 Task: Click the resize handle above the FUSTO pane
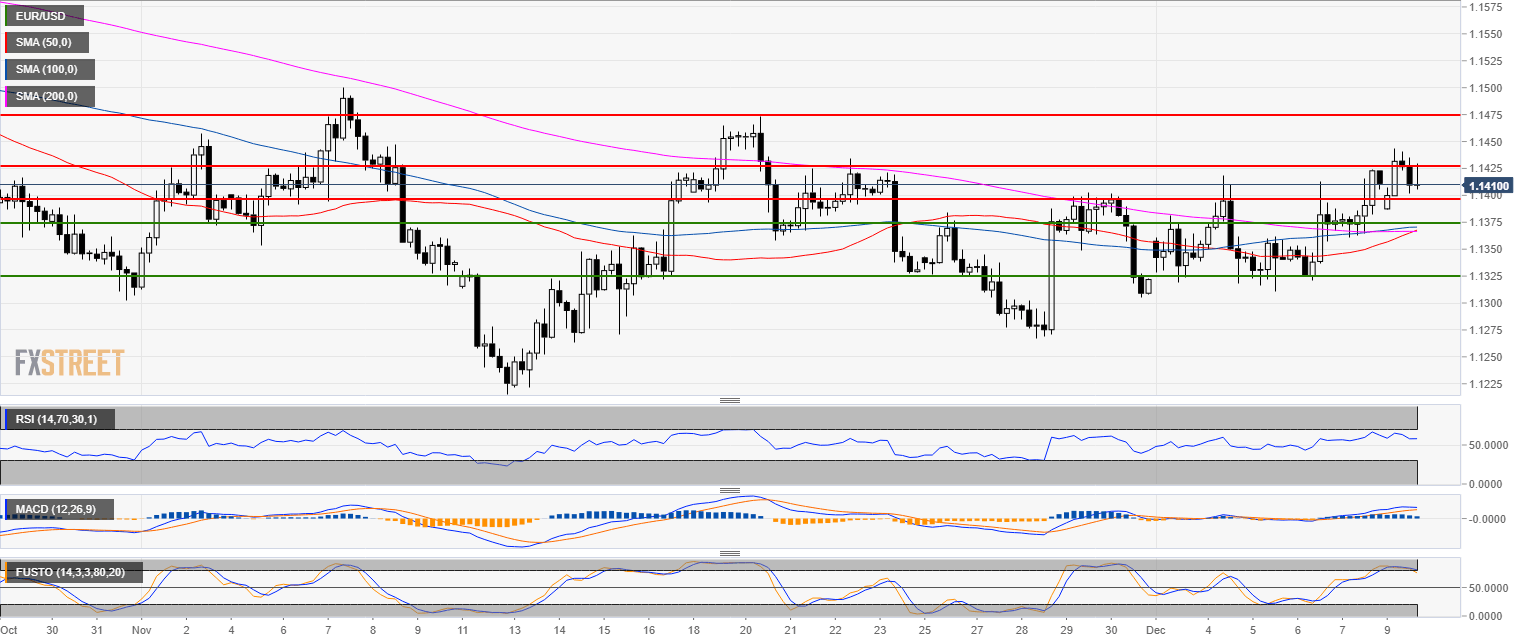click(729, 553)
